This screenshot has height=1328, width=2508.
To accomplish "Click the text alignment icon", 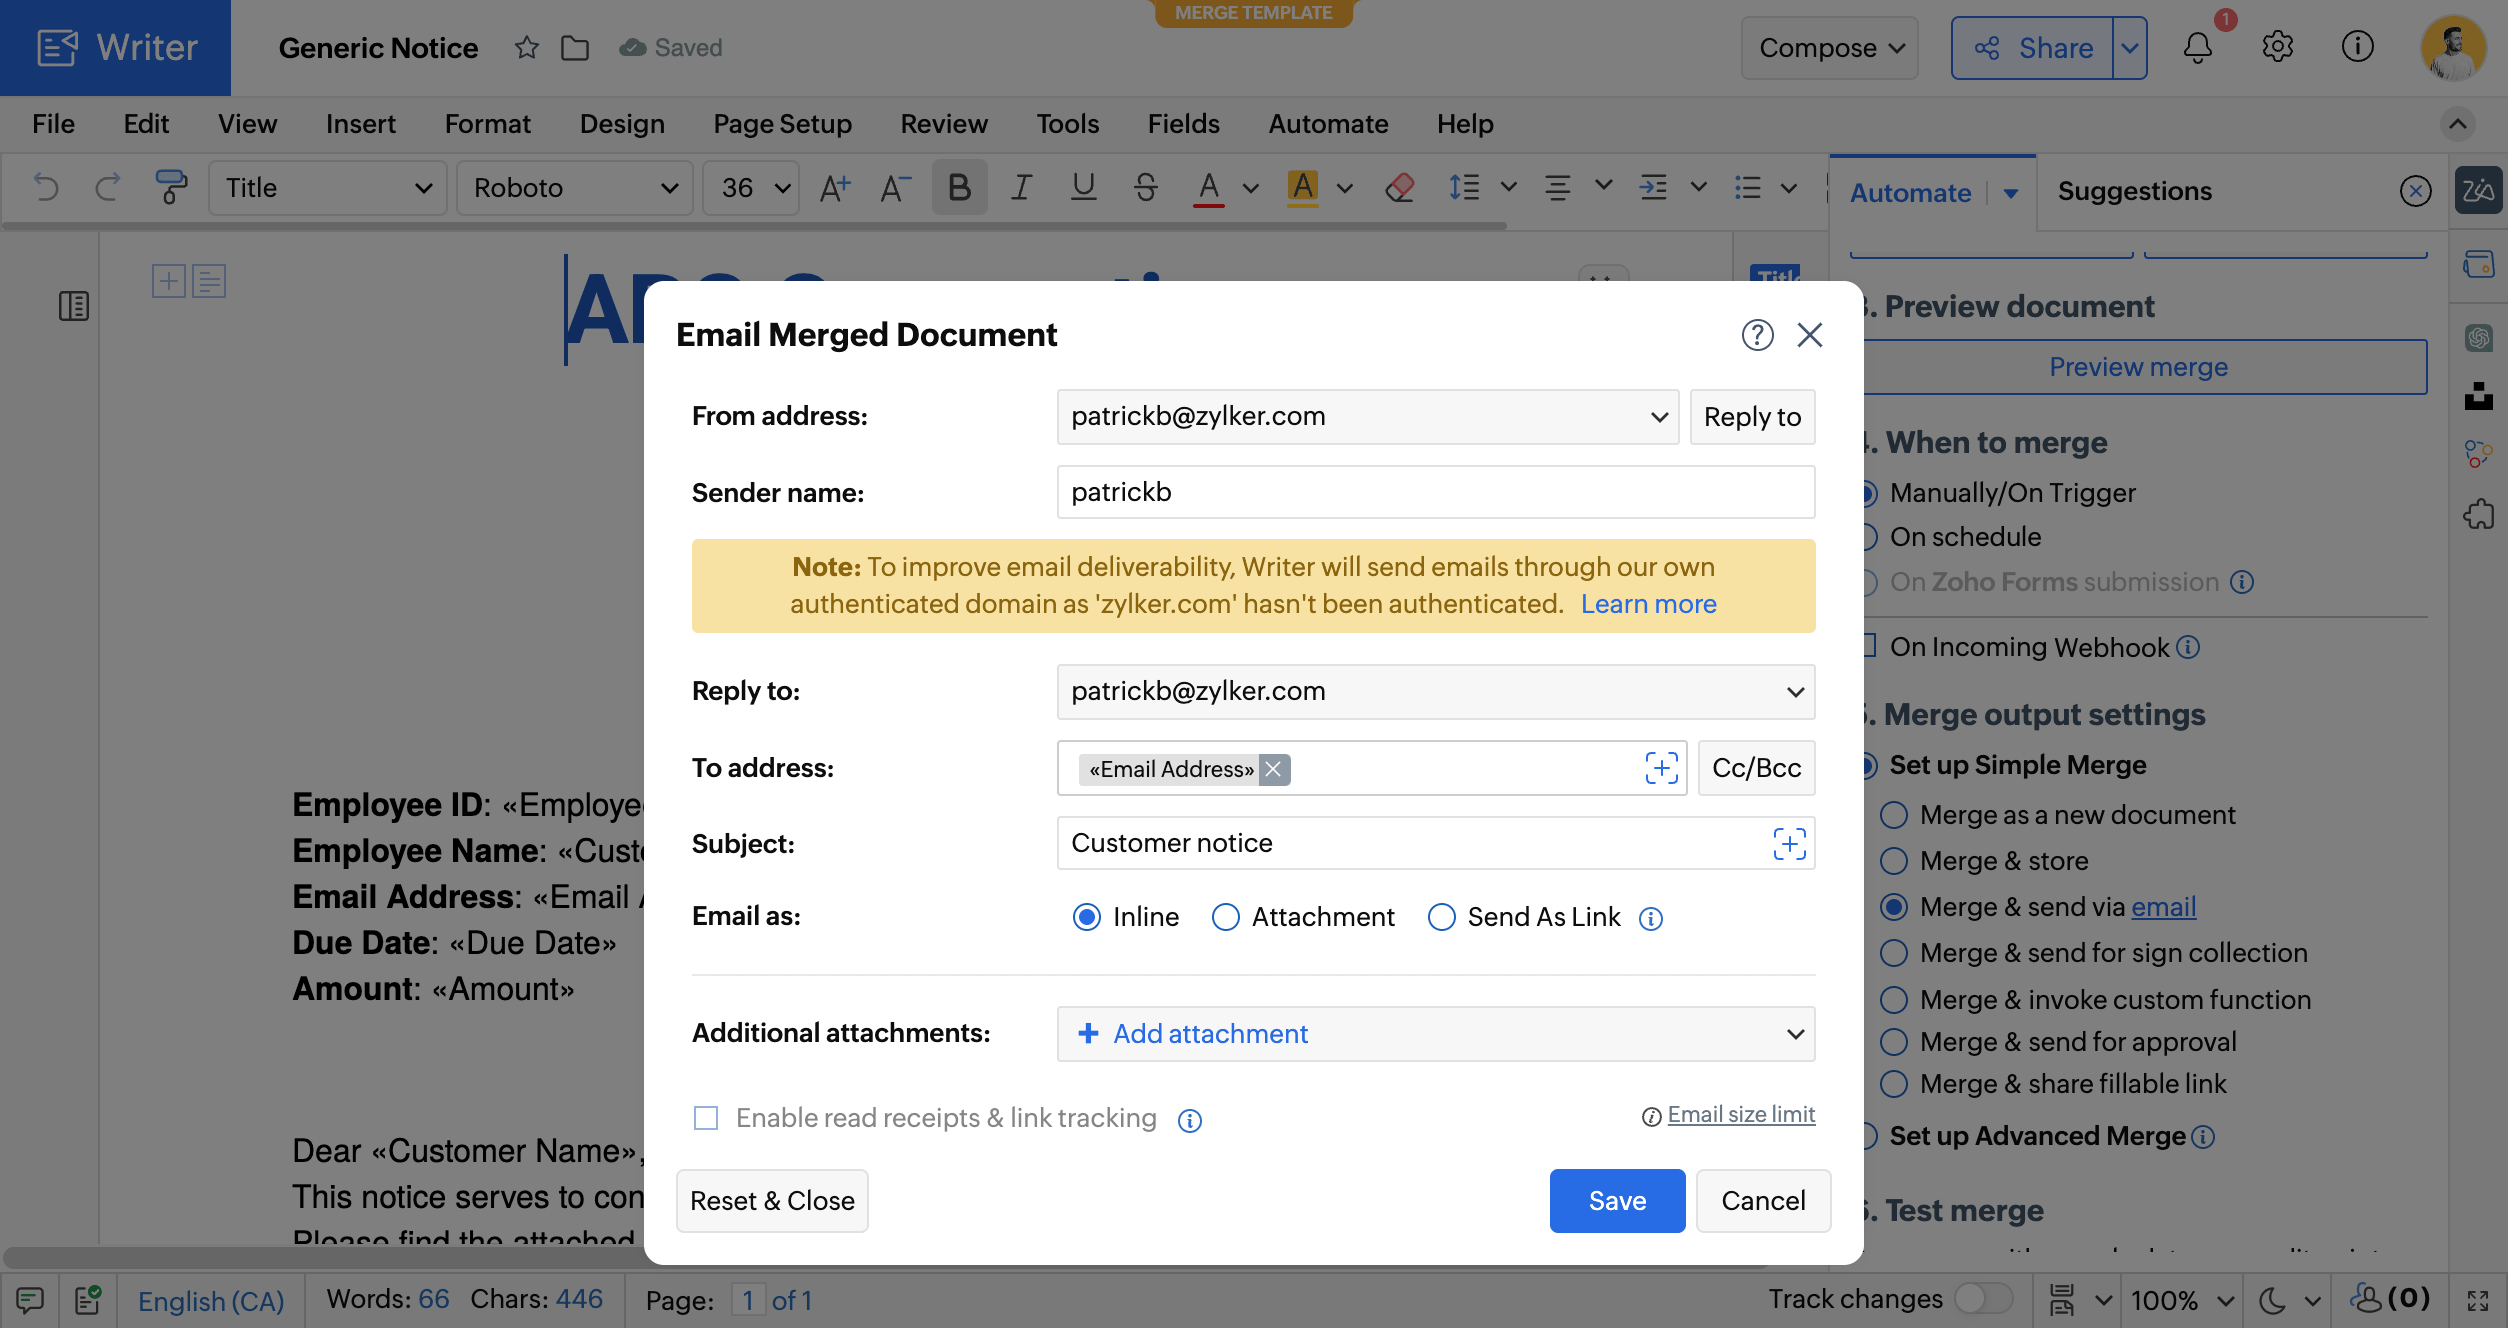I will [1557, 188].
